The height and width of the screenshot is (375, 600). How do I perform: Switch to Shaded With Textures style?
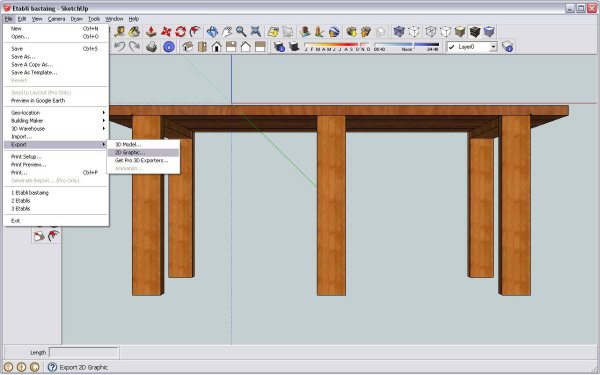pyautogui.click(x=474, y=31)
